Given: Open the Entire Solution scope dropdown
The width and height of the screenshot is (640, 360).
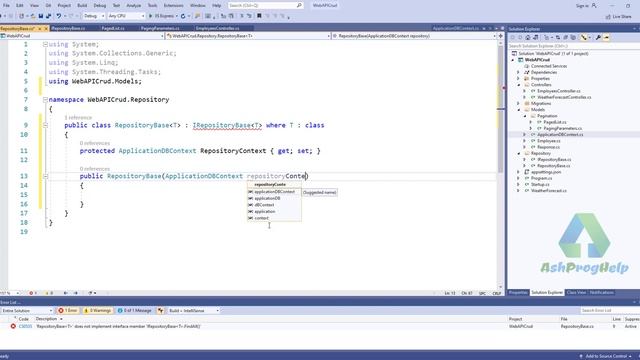Looking at the screenshot, I should (x=27, y=311).
